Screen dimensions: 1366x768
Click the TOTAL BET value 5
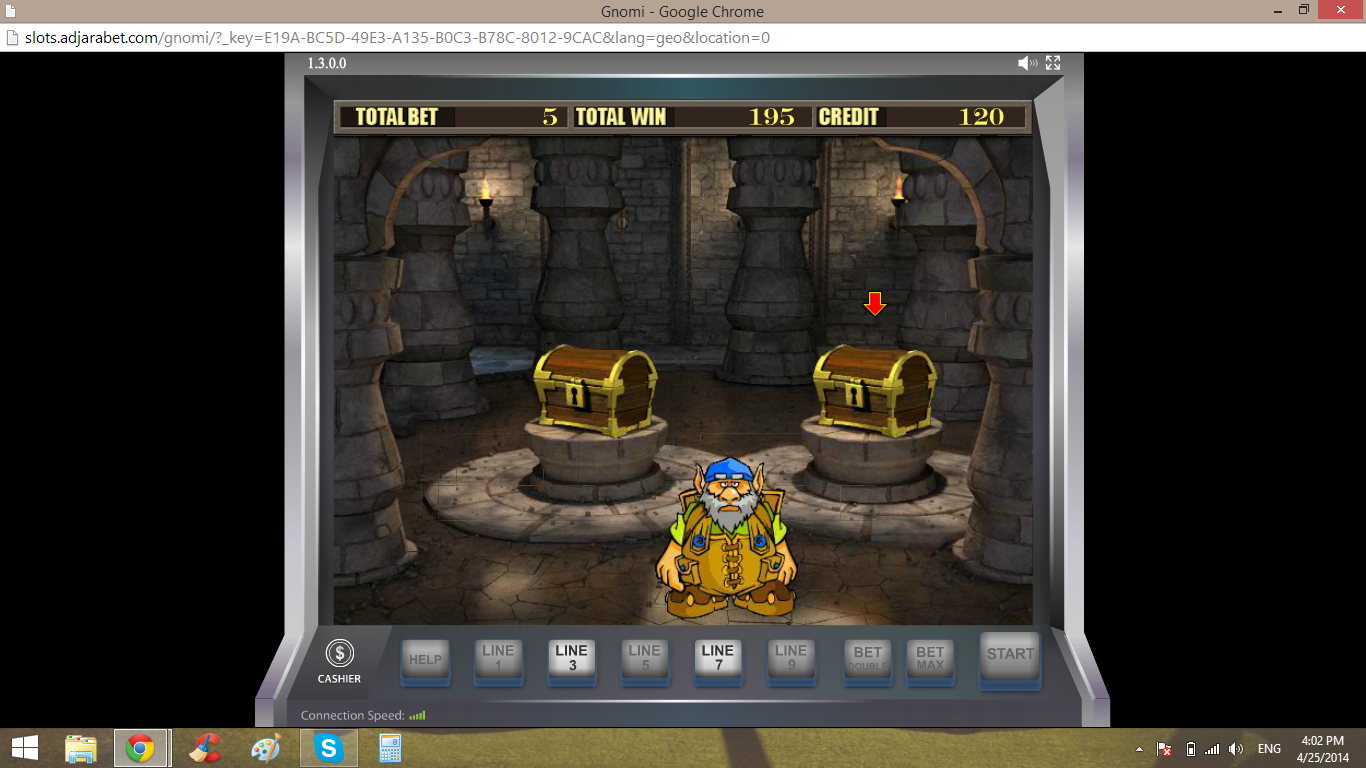[550, 117]
